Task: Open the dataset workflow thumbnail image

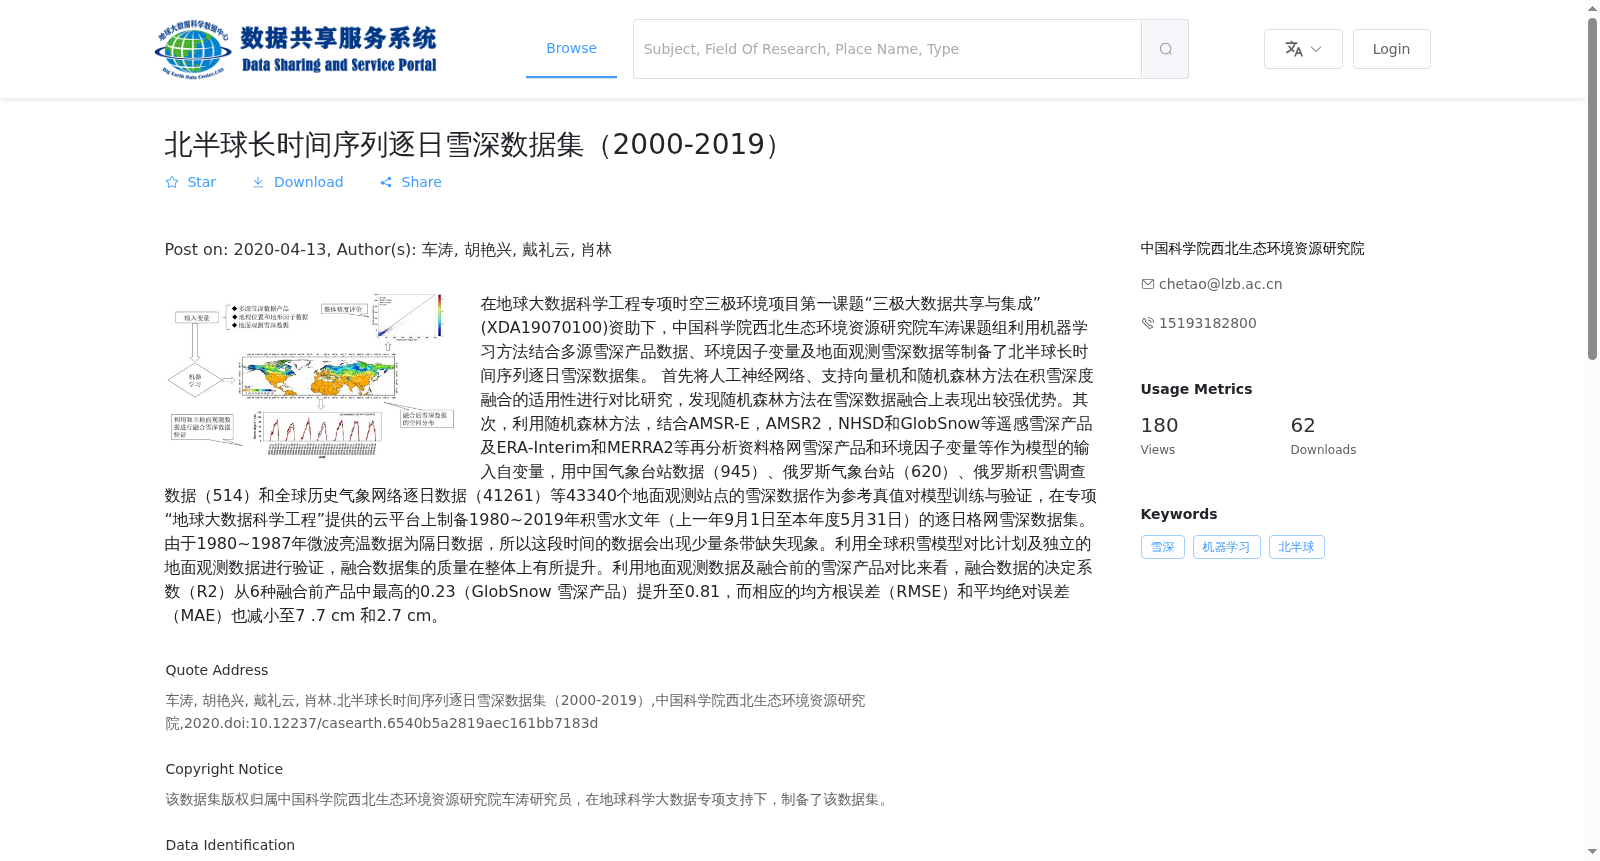Action: tap(310, 375)
